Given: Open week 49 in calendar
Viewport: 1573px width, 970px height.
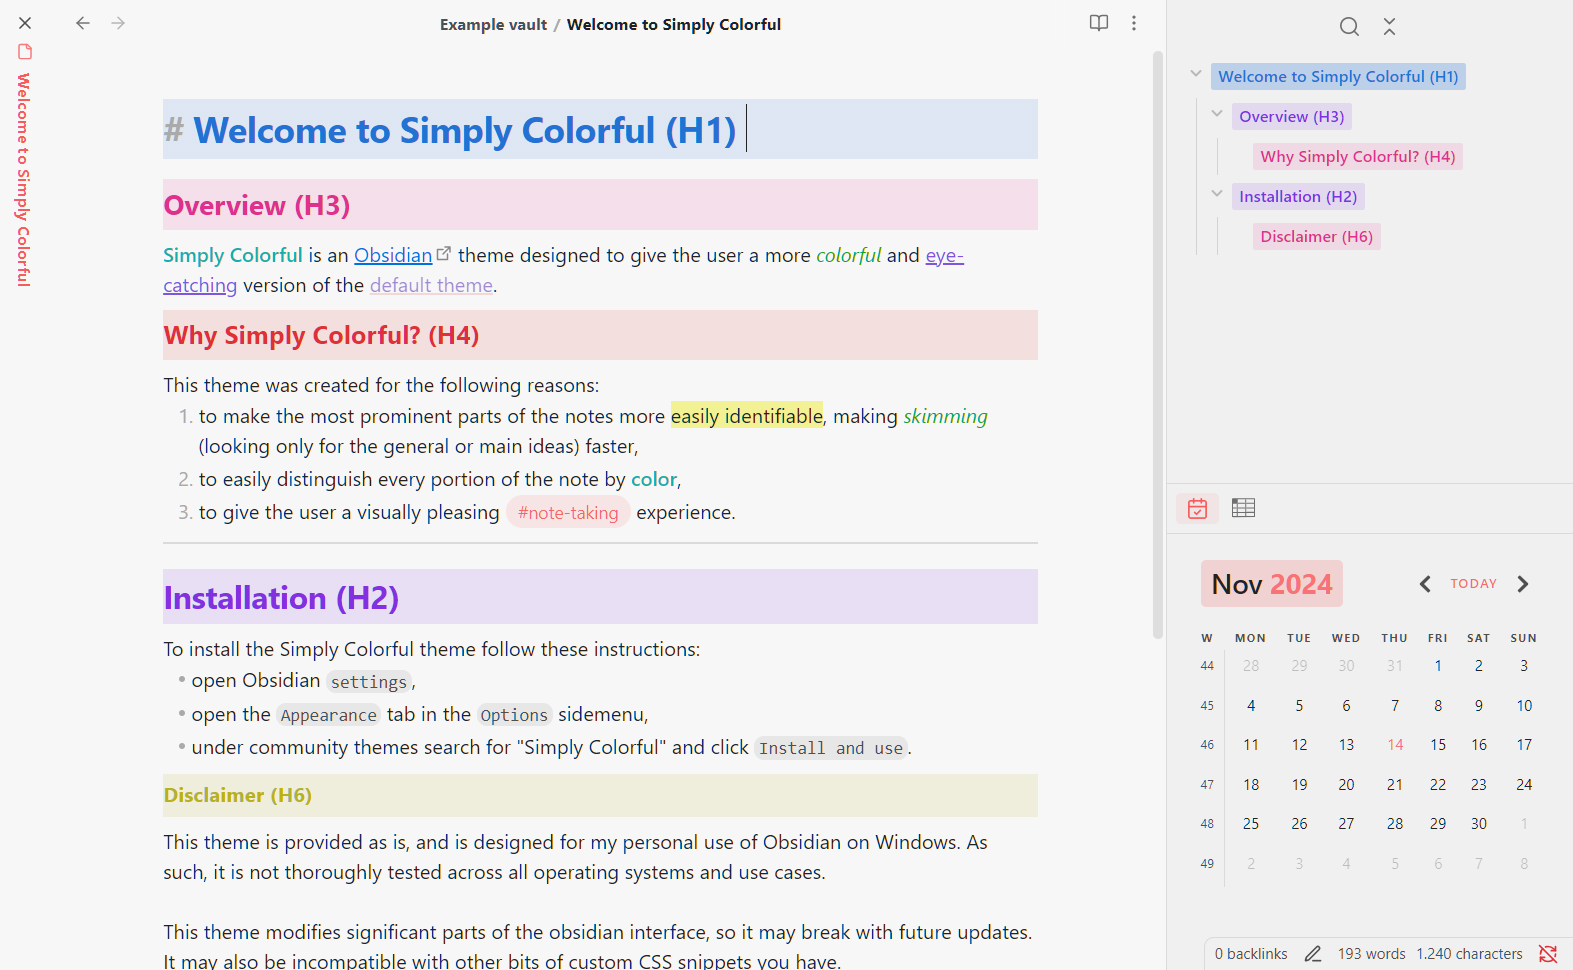Looking at the screenshot, I should coord(1207,864).
